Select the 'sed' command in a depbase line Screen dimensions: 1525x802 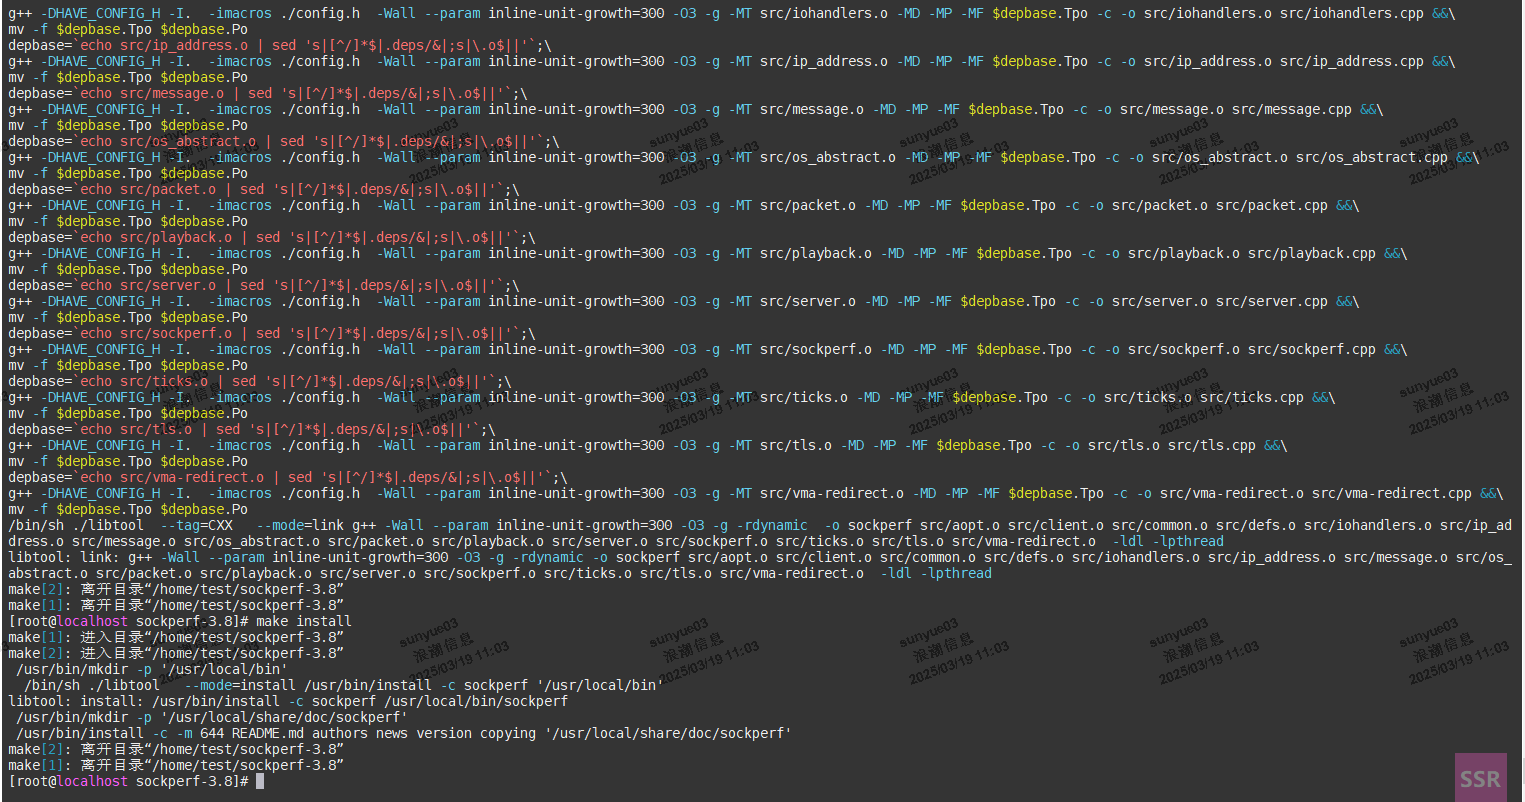(288, 45)
